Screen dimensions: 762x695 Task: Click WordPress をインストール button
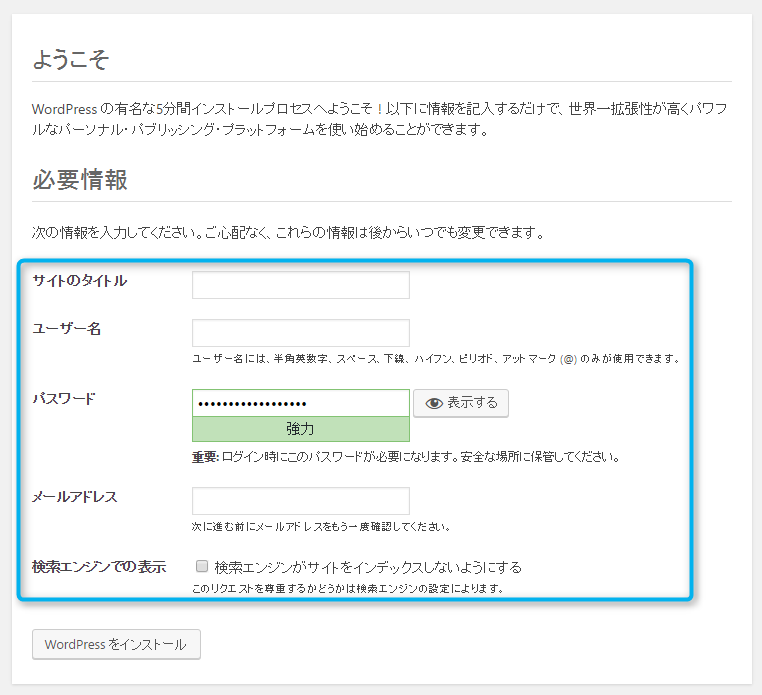pos(116,644)
